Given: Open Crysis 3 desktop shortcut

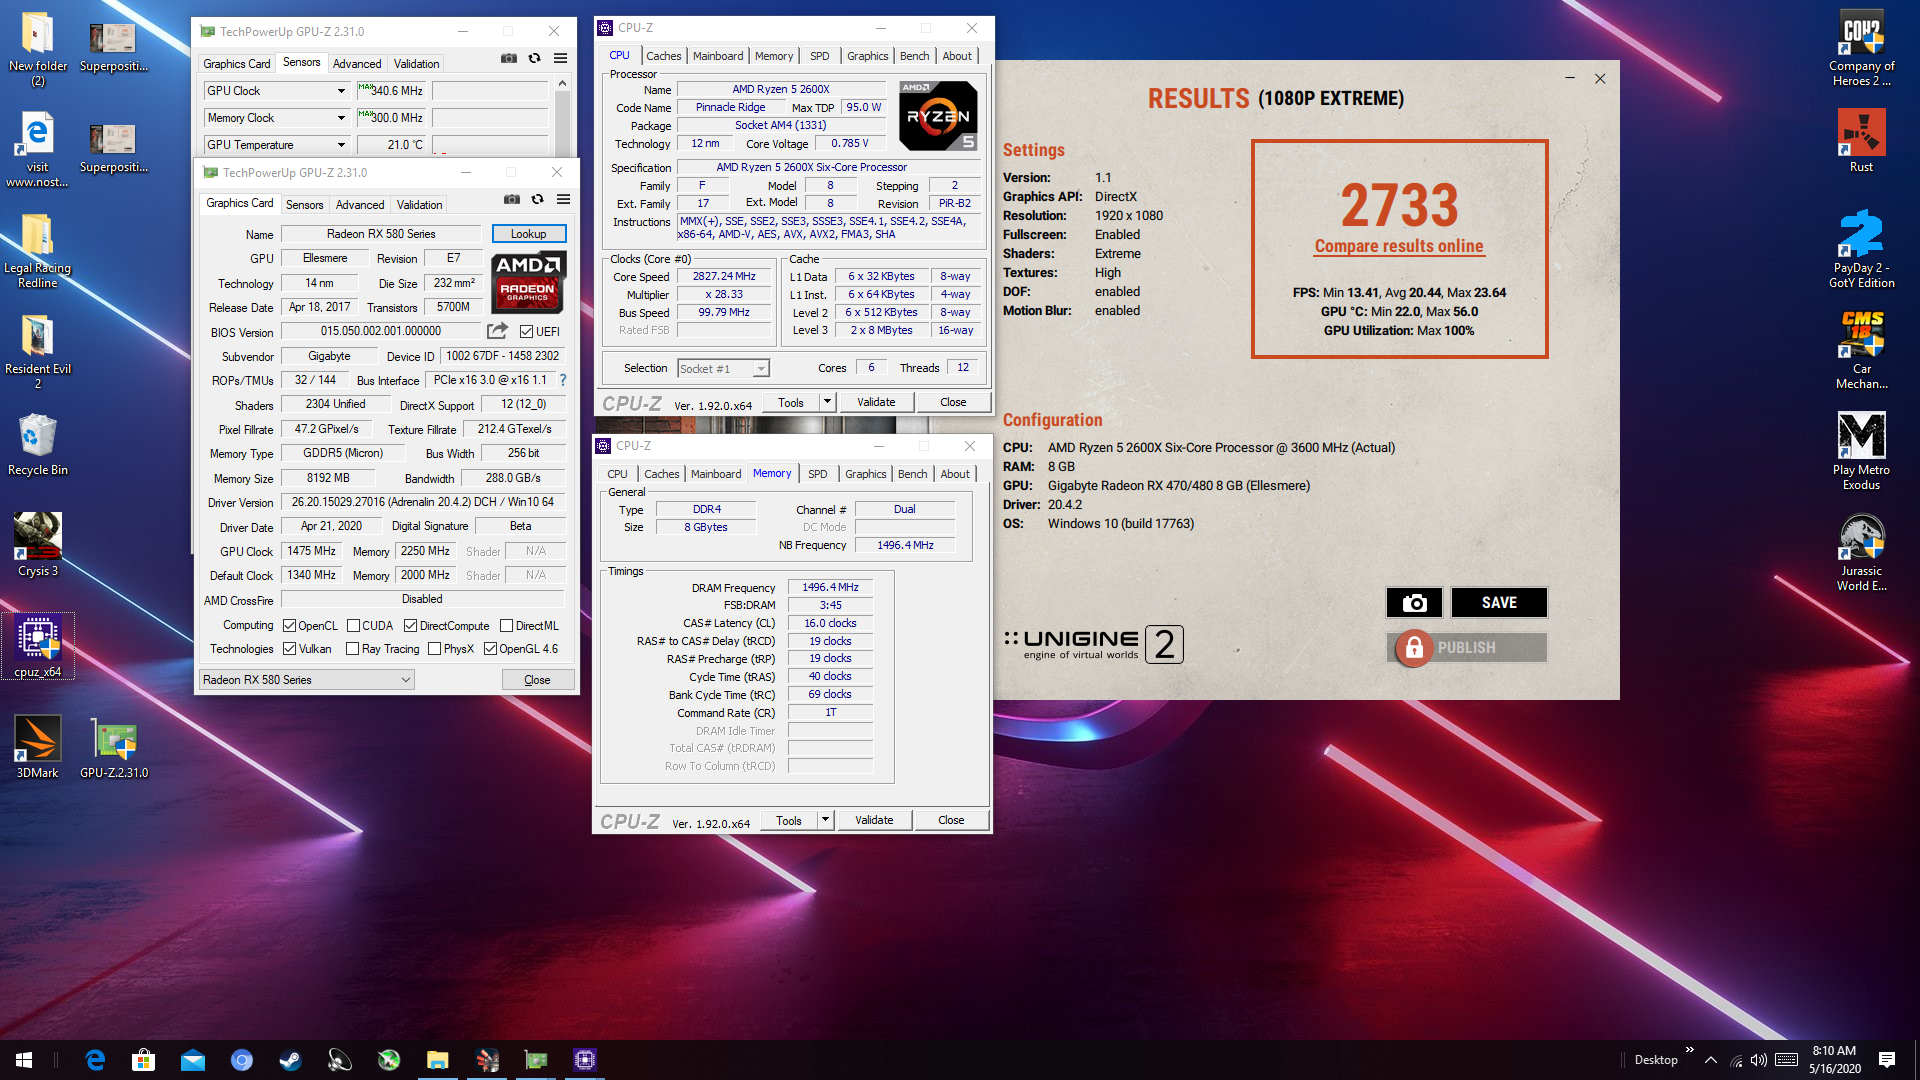Looking at the screenshot, I should pyautogui.click(x=38, y=545).
